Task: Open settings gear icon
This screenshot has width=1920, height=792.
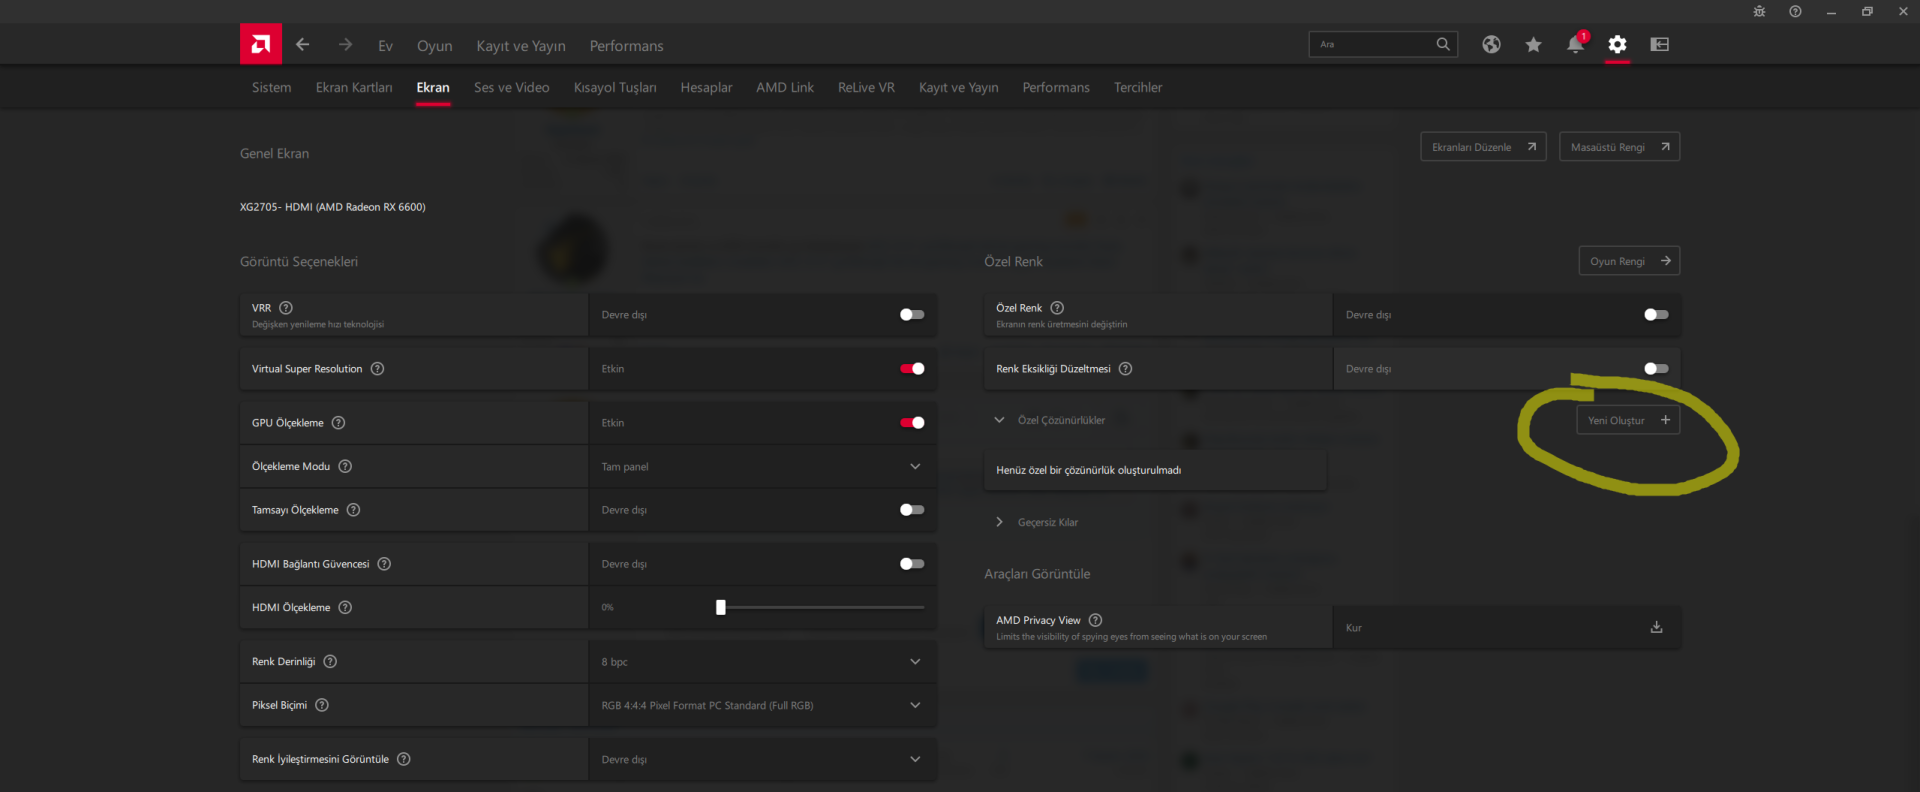Action: coord(1617,44)
